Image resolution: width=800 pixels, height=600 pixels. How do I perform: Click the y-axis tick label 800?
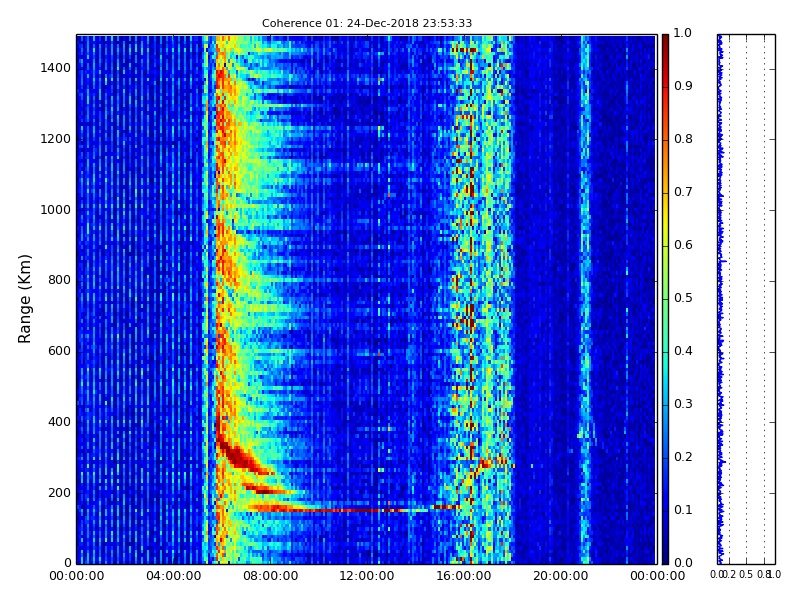click(x=59, y=280)
